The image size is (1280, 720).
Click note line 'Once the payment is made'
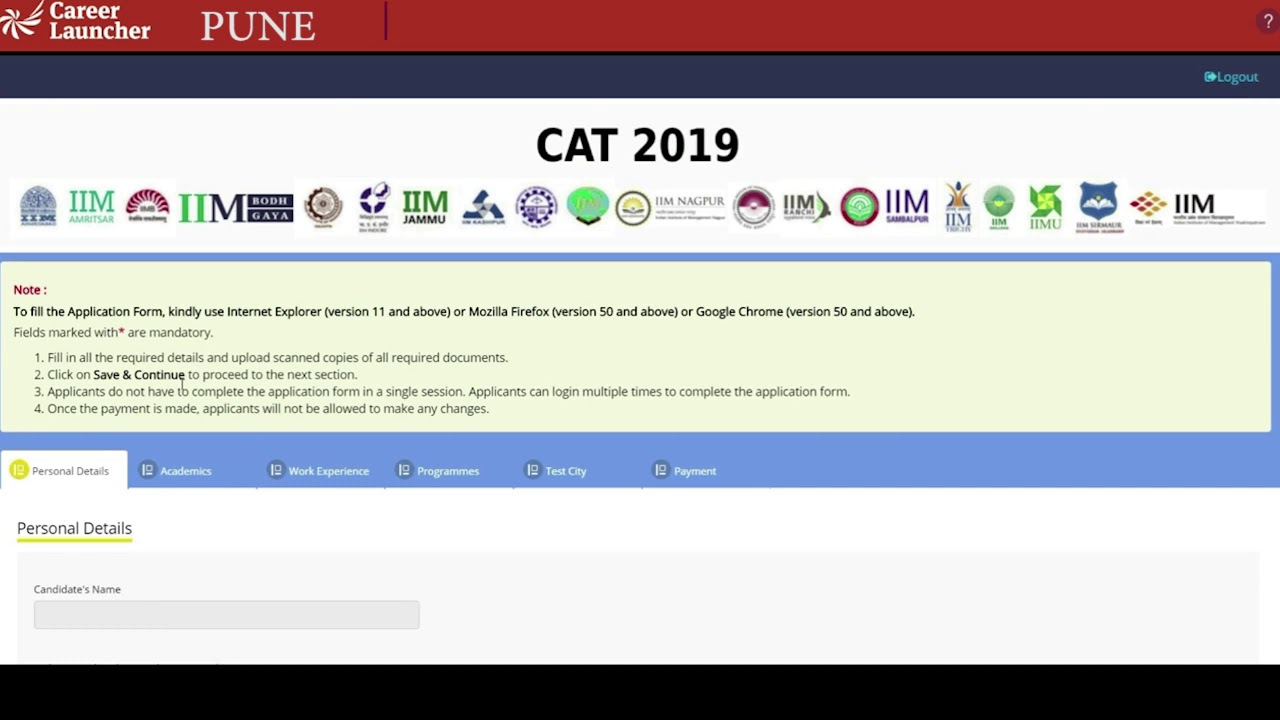pos(268,409)
